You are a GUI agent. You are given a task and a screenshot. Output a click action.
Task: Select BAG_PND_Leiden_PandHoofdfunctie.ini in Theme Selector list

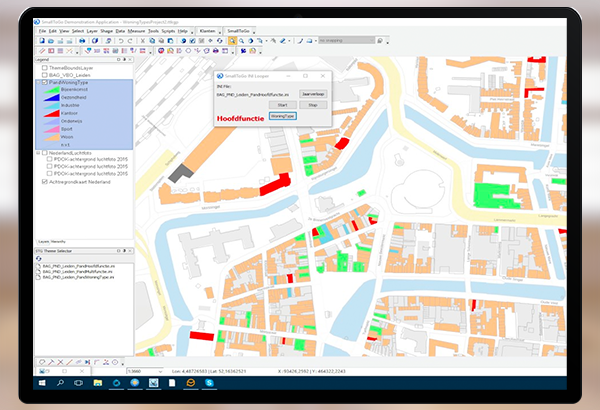(x=79, y=266)
